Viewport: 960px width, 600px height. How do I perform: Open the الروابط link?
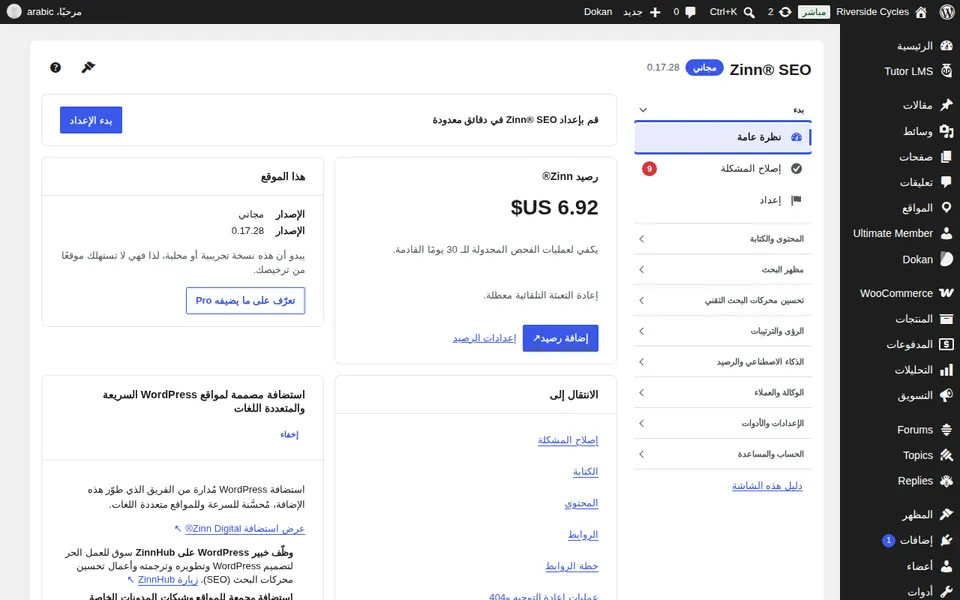(x=583, y=534)
